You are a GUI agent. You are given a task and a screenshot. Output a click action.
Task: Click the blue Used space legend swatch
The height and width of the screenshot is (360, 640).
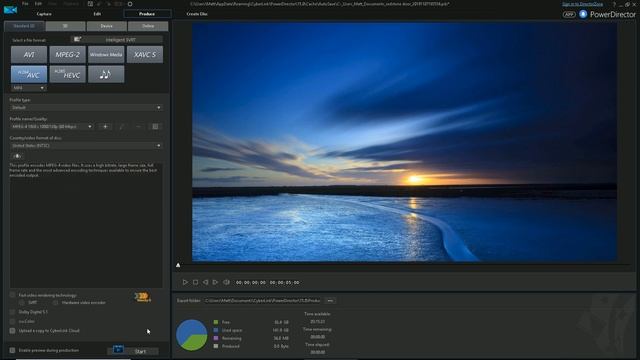(x=216, y=330)
